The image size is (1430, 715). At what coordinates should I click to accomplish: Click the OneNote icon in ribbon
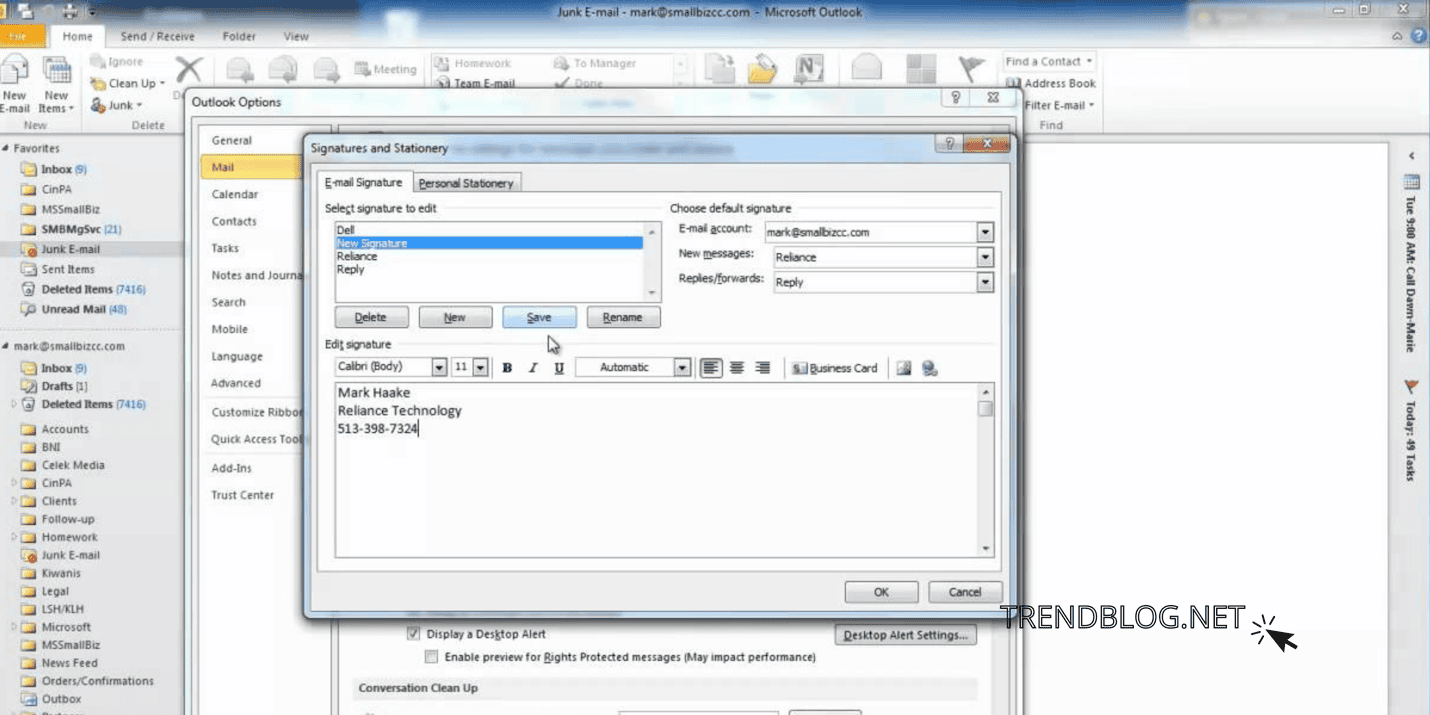coord(808,68)
